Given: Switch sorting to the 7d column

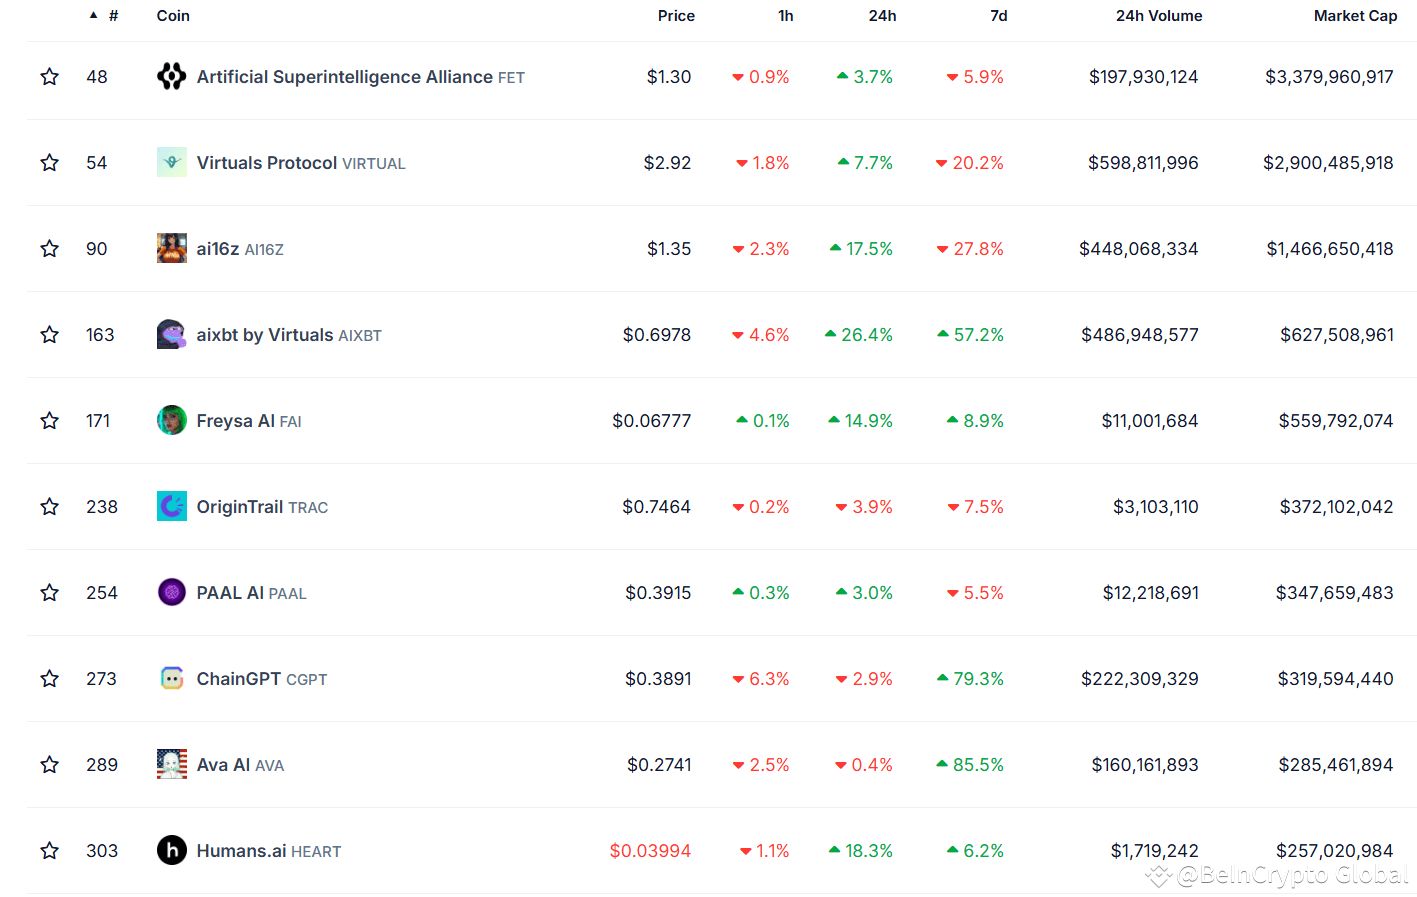Looking at the screenshot, I should (998, 15).
